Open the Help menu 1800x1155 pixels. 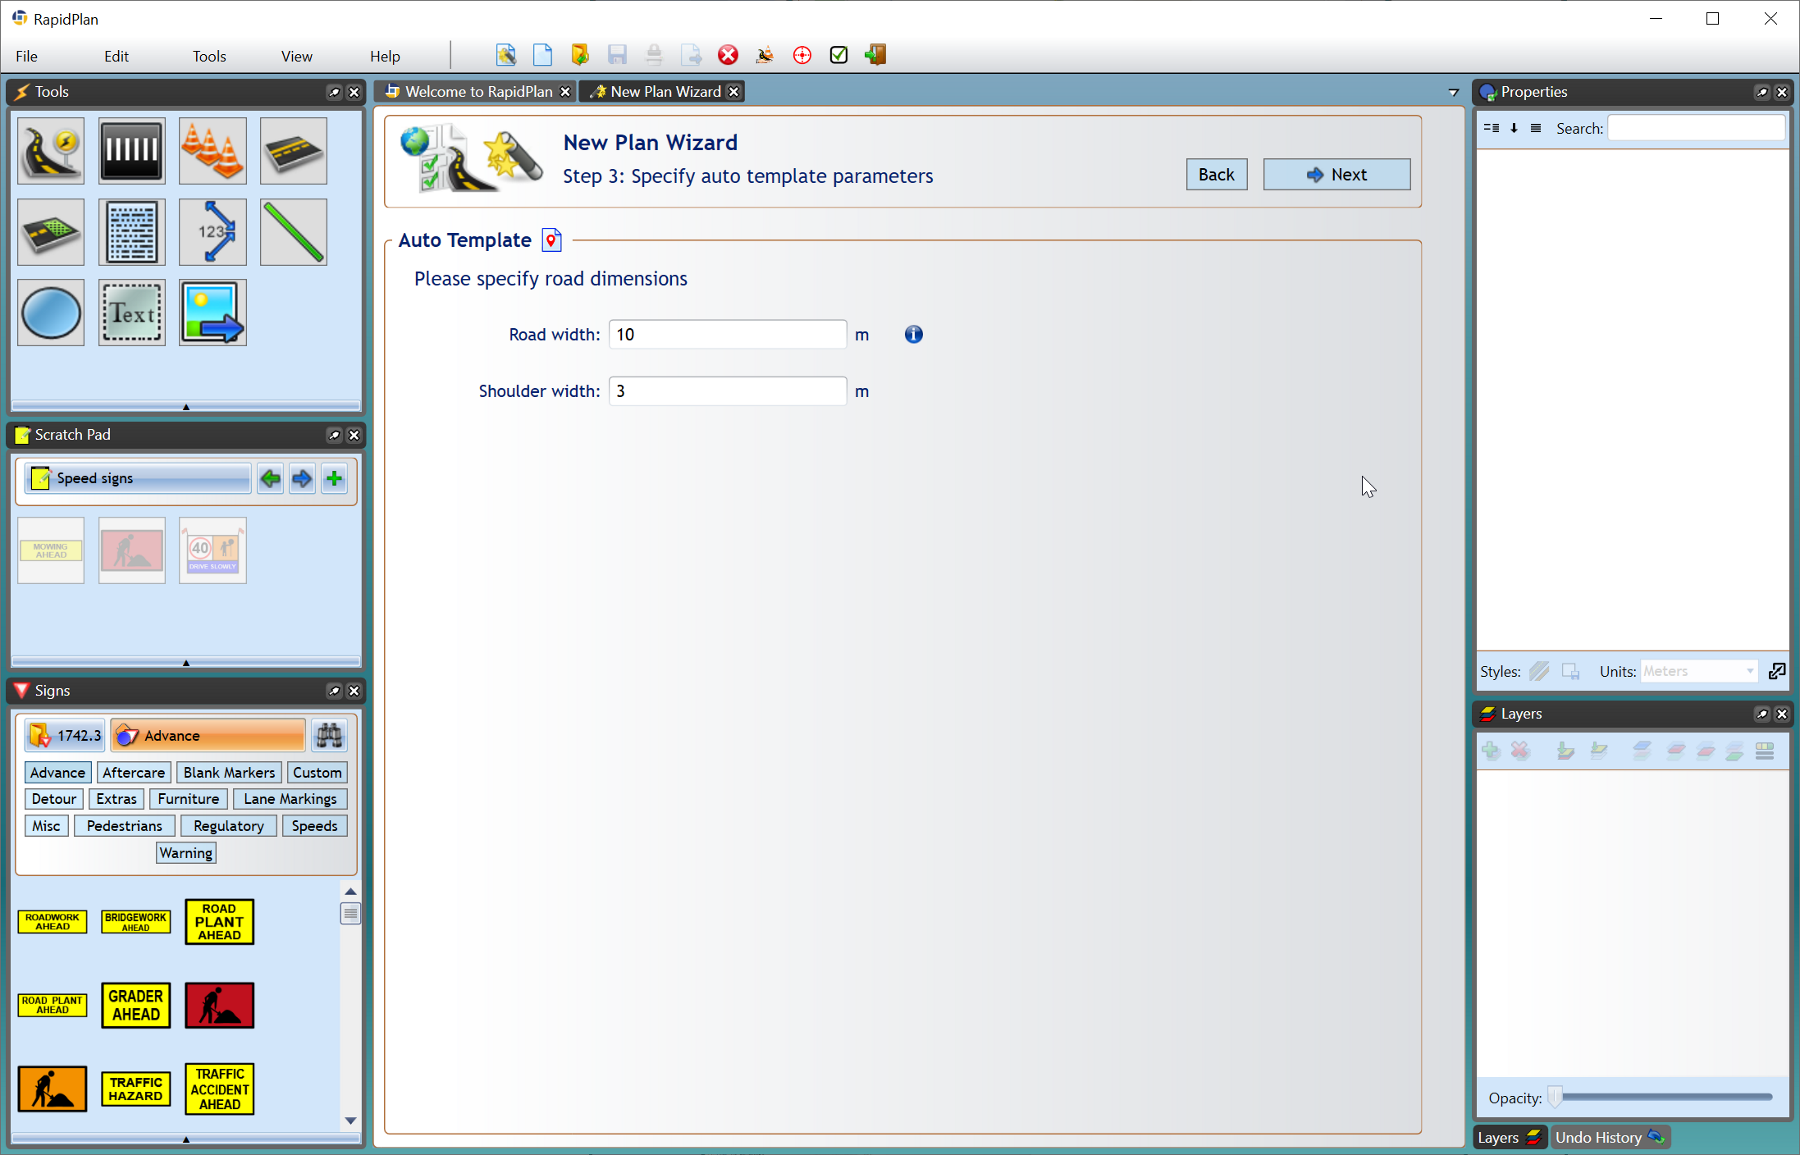(385, 56)
